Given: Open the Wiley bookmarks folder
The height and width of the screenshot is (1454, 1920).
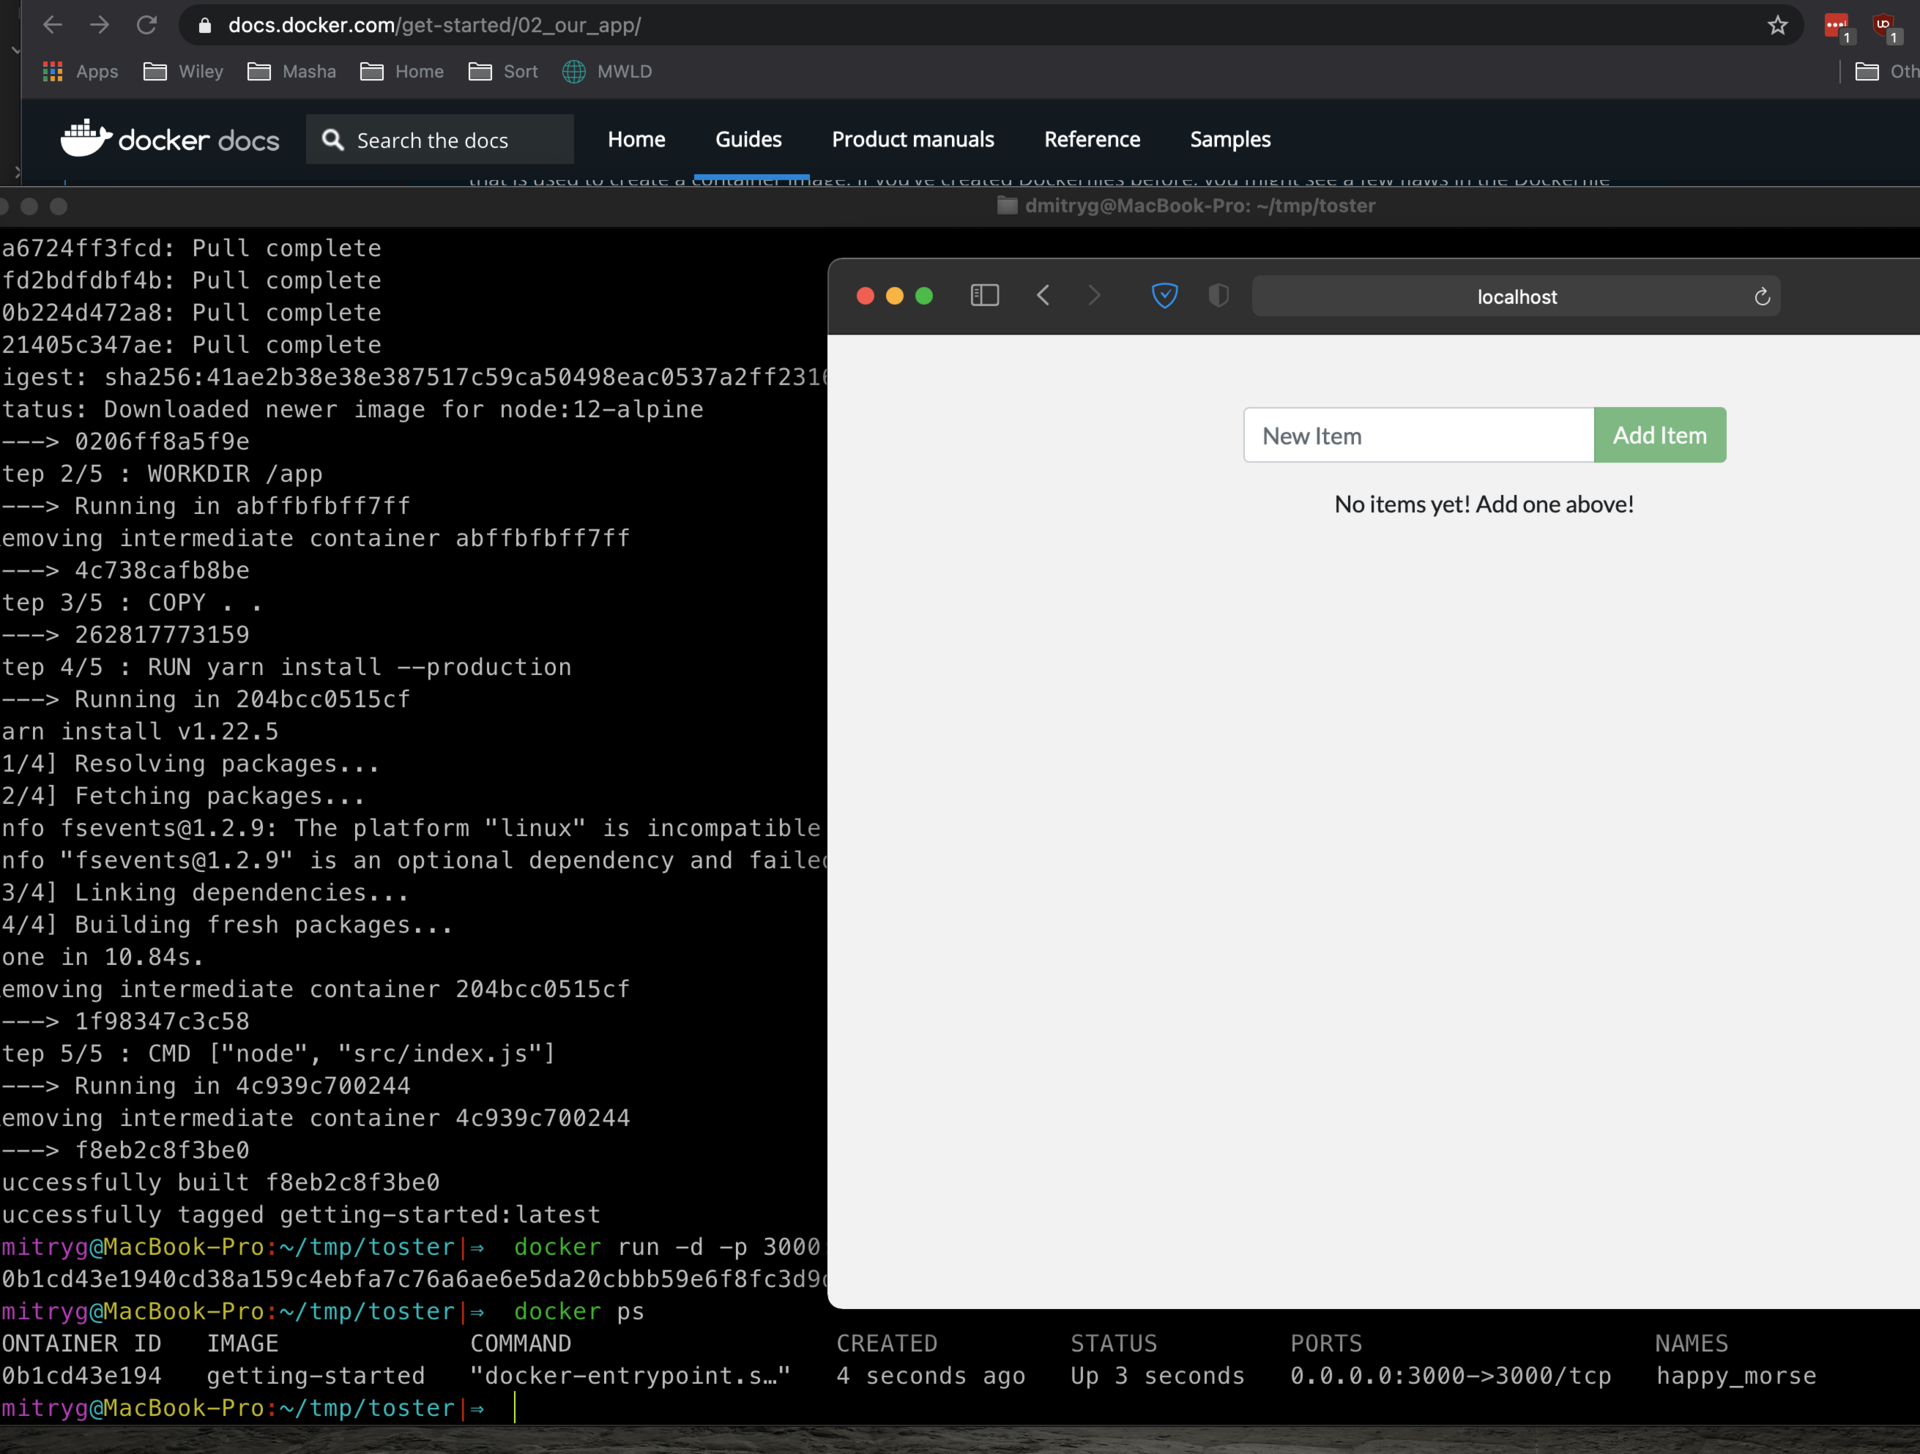Looking at the screenshot, I should coord(183,71).
